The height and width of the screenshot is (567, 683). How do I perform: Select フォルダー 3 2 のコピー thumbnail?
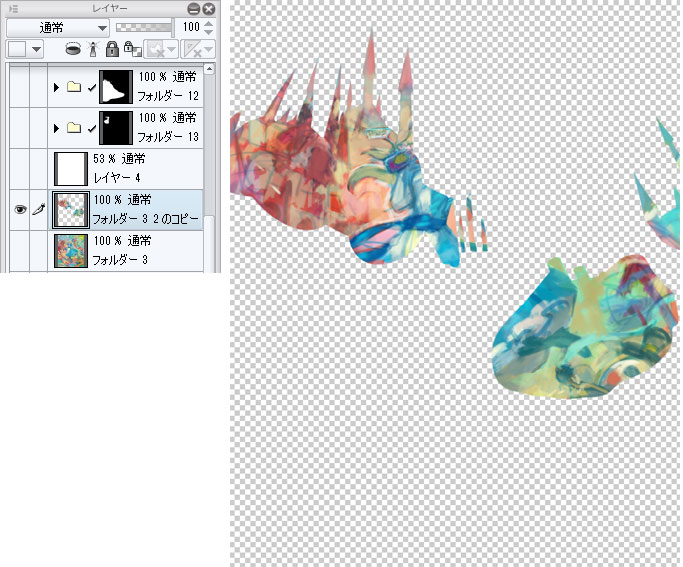[71, 210]
